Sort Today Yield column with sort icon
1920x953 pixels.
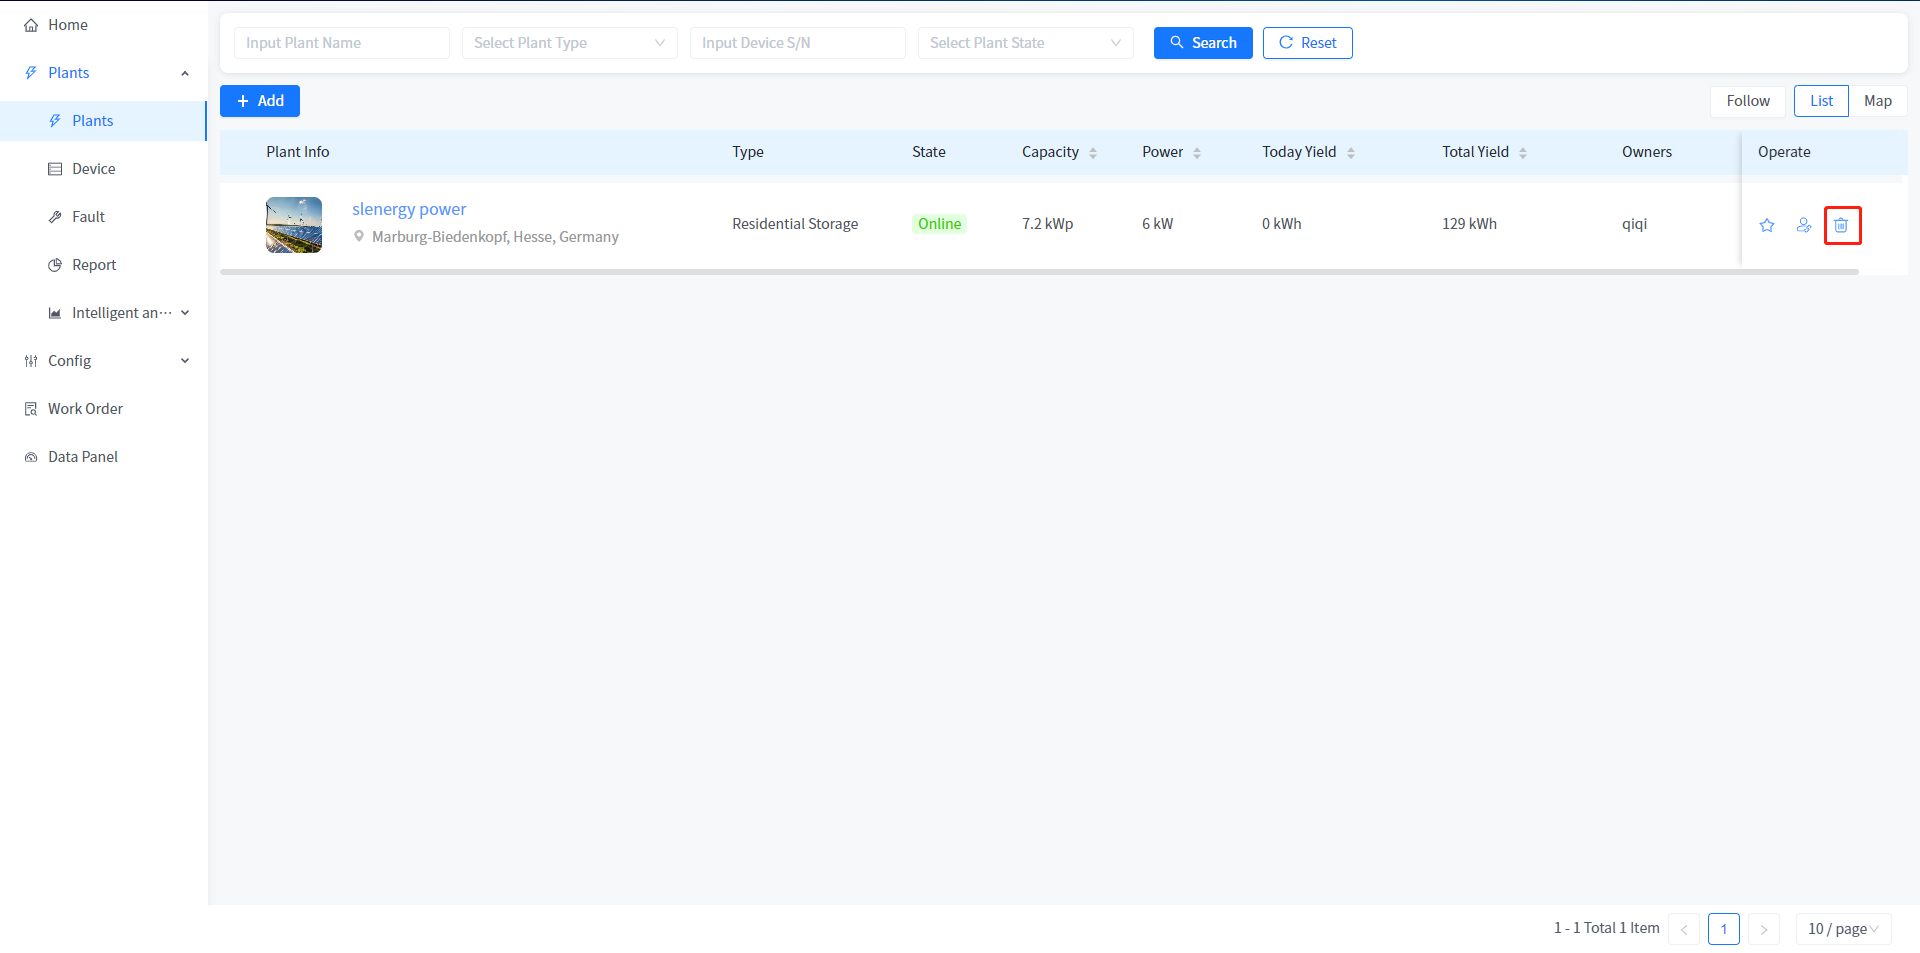tap(1351, 153)
